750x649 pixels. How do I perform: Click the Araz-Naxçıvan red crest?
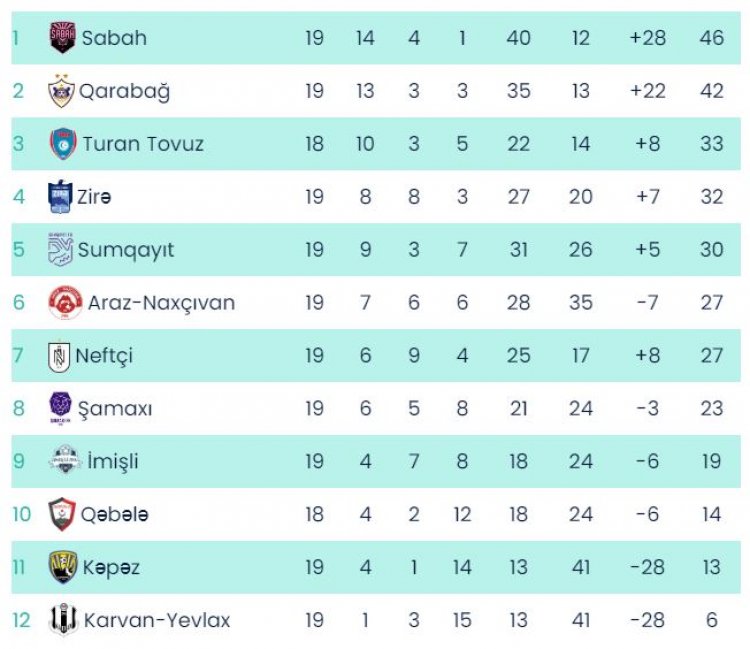pyautogui.click(x=64, y=302)
